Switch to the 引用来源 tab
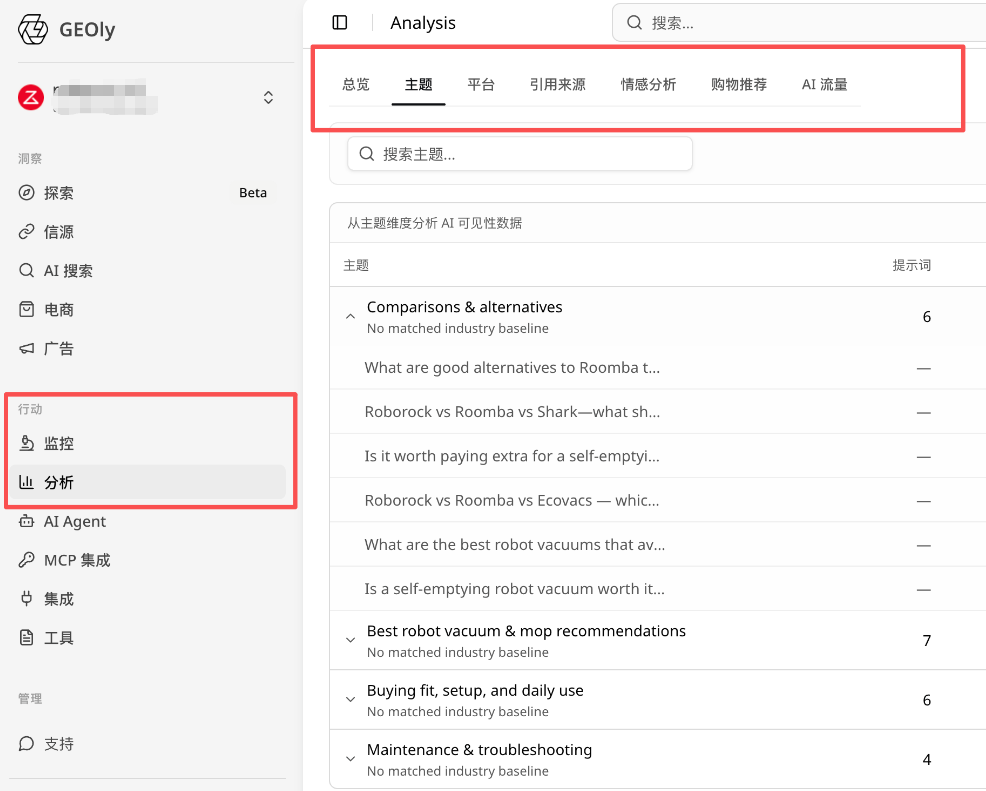This screenshot has height=791, width=986. [x=558, y=84]
